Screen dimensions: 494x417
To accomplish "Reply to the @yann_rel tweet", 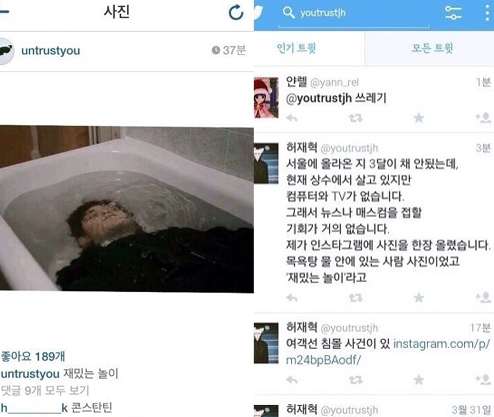I will [x=292, y=118].
